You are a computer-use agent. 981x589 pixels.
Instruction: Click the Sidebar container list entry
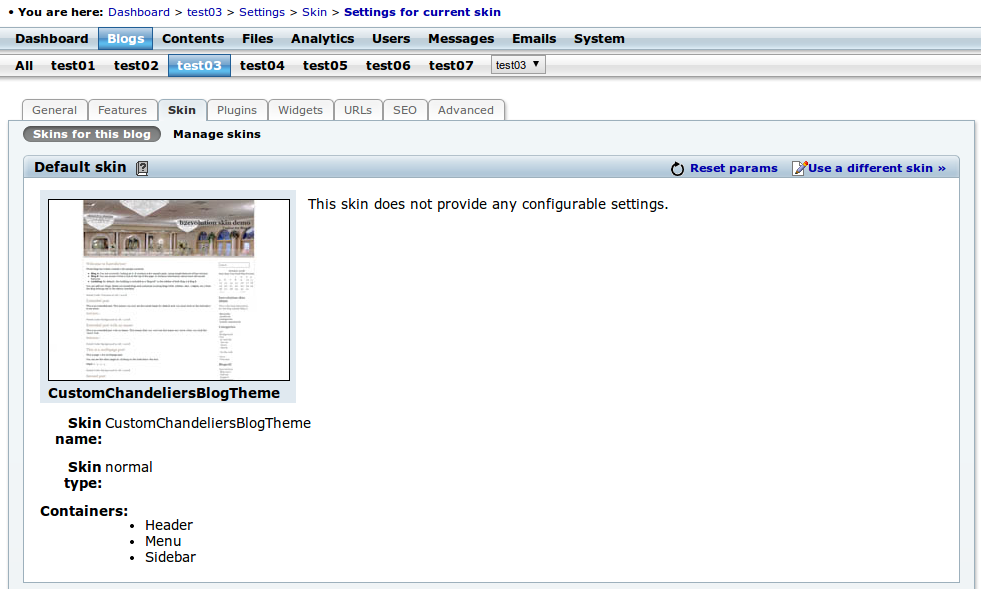click(x=170, y=557)
